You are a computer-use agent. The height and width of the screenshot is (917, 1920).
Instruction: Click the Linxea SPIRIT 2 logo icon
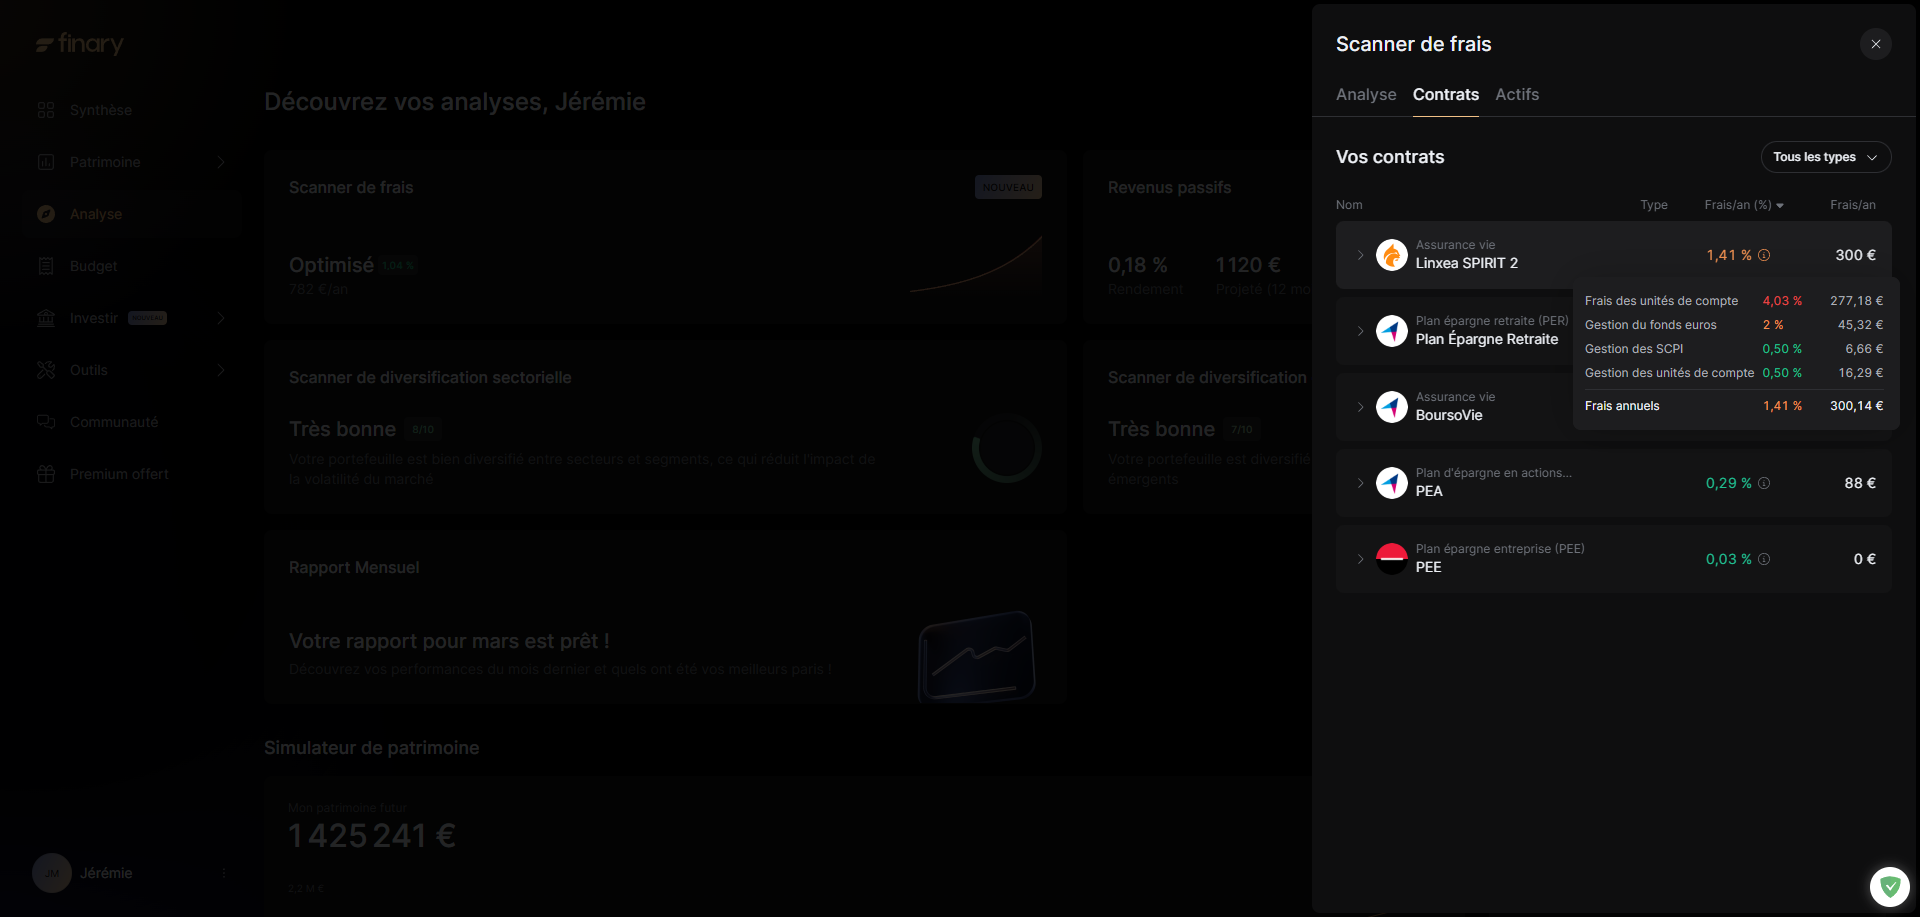click(x=1392, y=255)
